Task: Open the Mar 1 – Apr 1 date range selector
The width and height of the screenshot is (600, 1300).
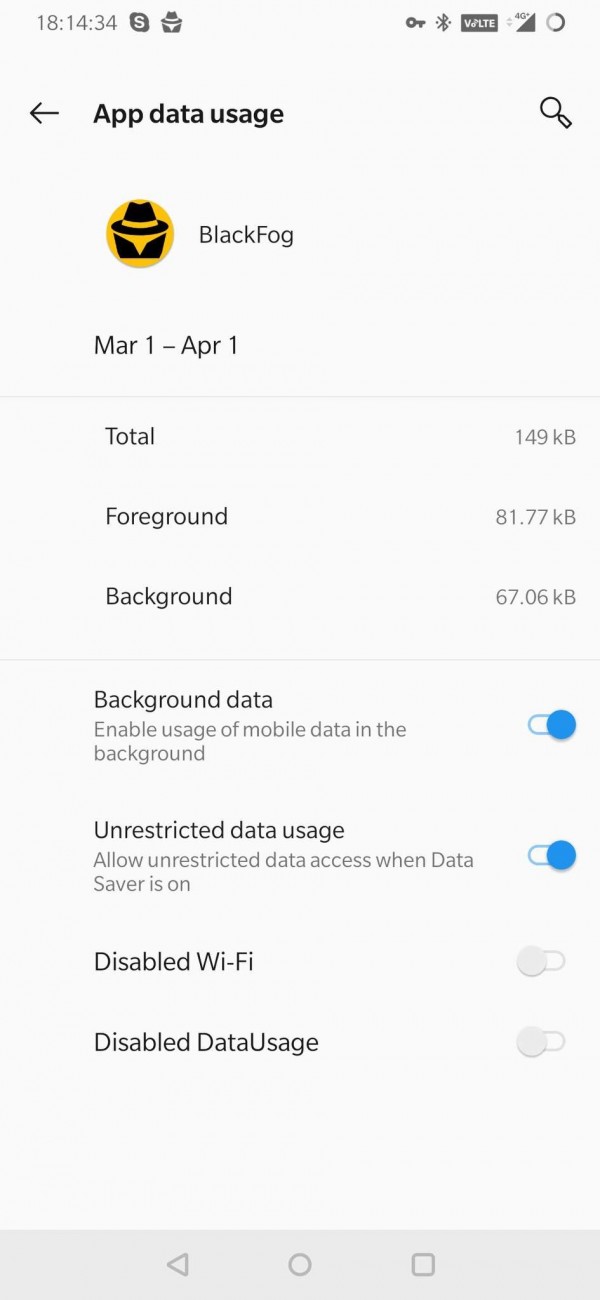Action: coord(165,345)
